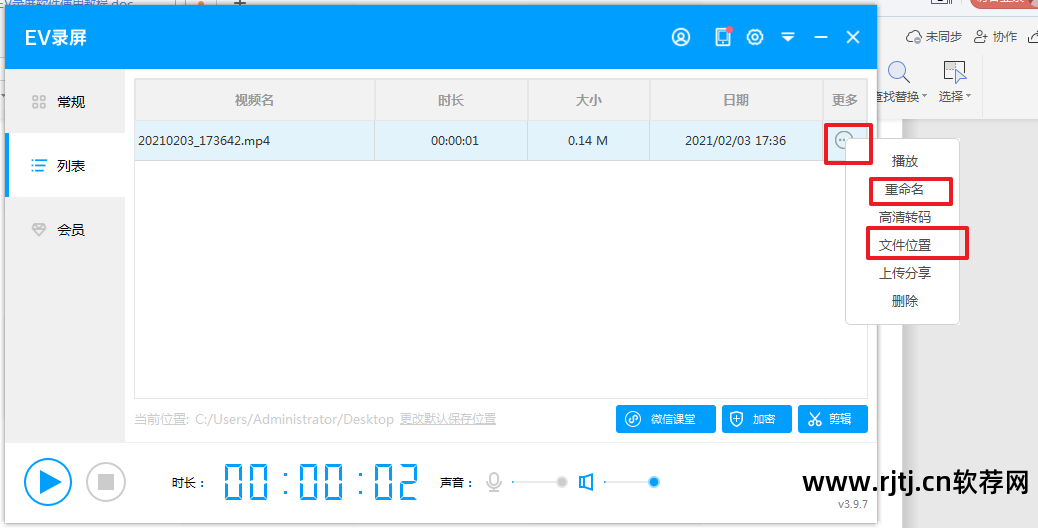Open the phone device icon
This screenshot has height=528, width=1038.
pyautogui.click(x=723, y=37)
